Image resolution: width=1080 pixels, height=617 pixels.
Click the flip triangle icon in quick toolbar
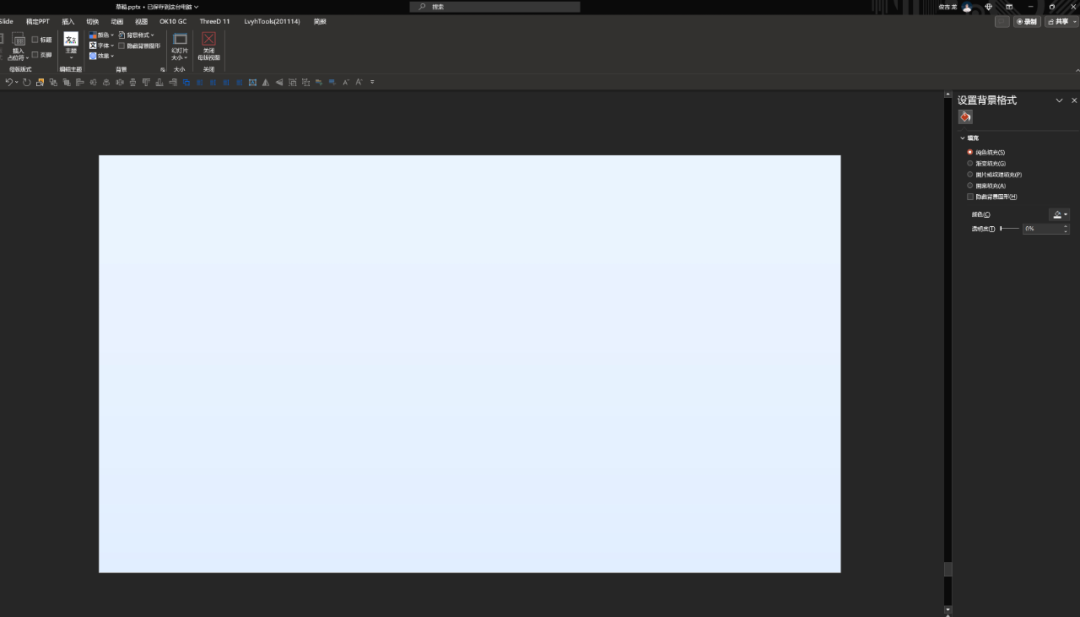(266, 82)
